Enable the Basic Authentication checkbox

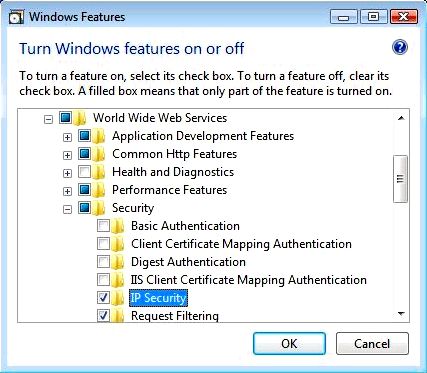click(103, 225)
